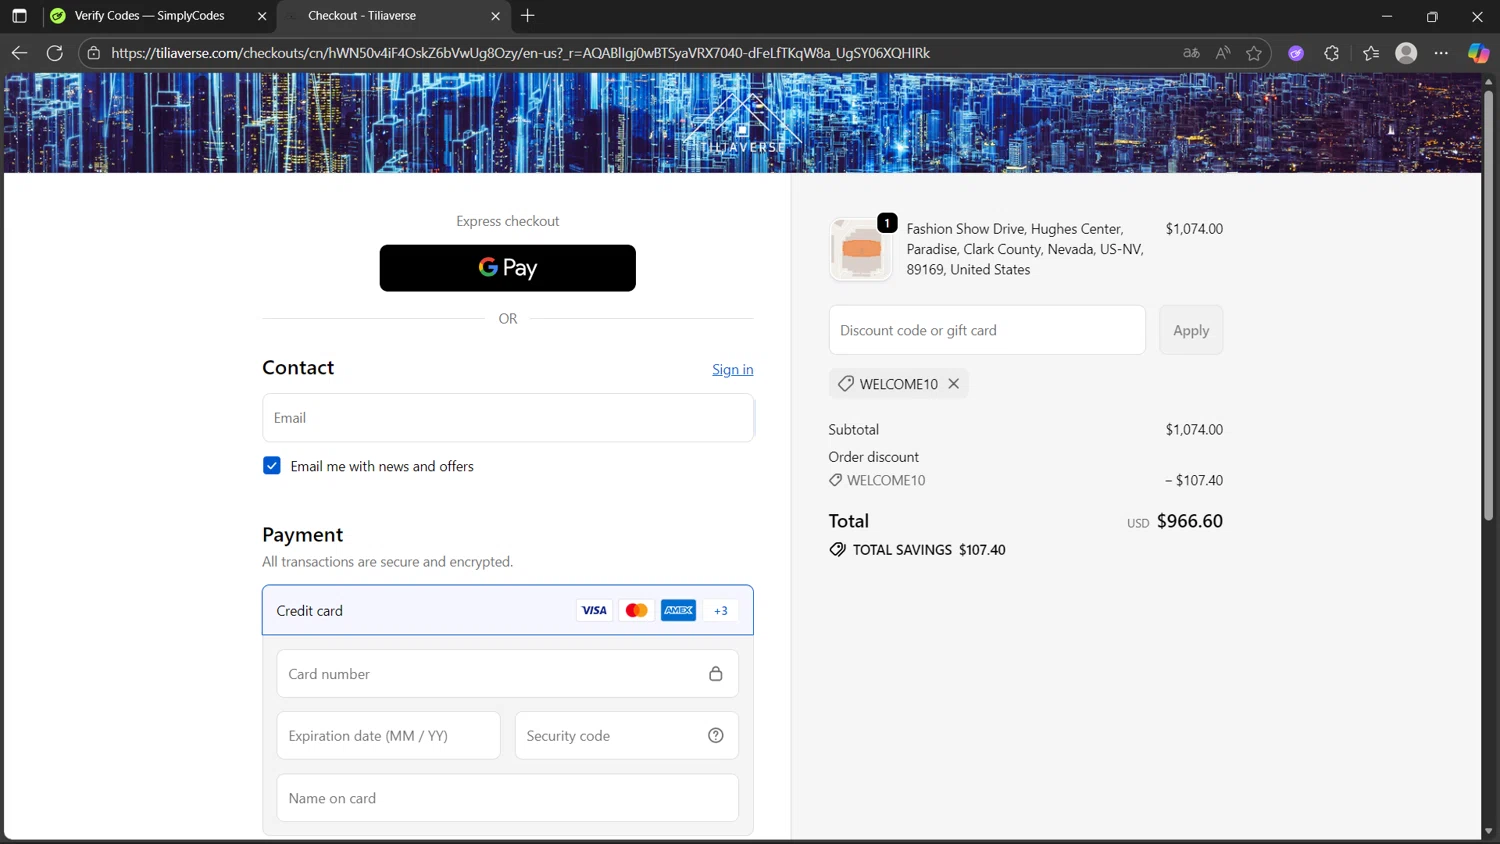1500x844 pixels.
Task: Open the browser profile avatar
Action: pos(1406,53)
